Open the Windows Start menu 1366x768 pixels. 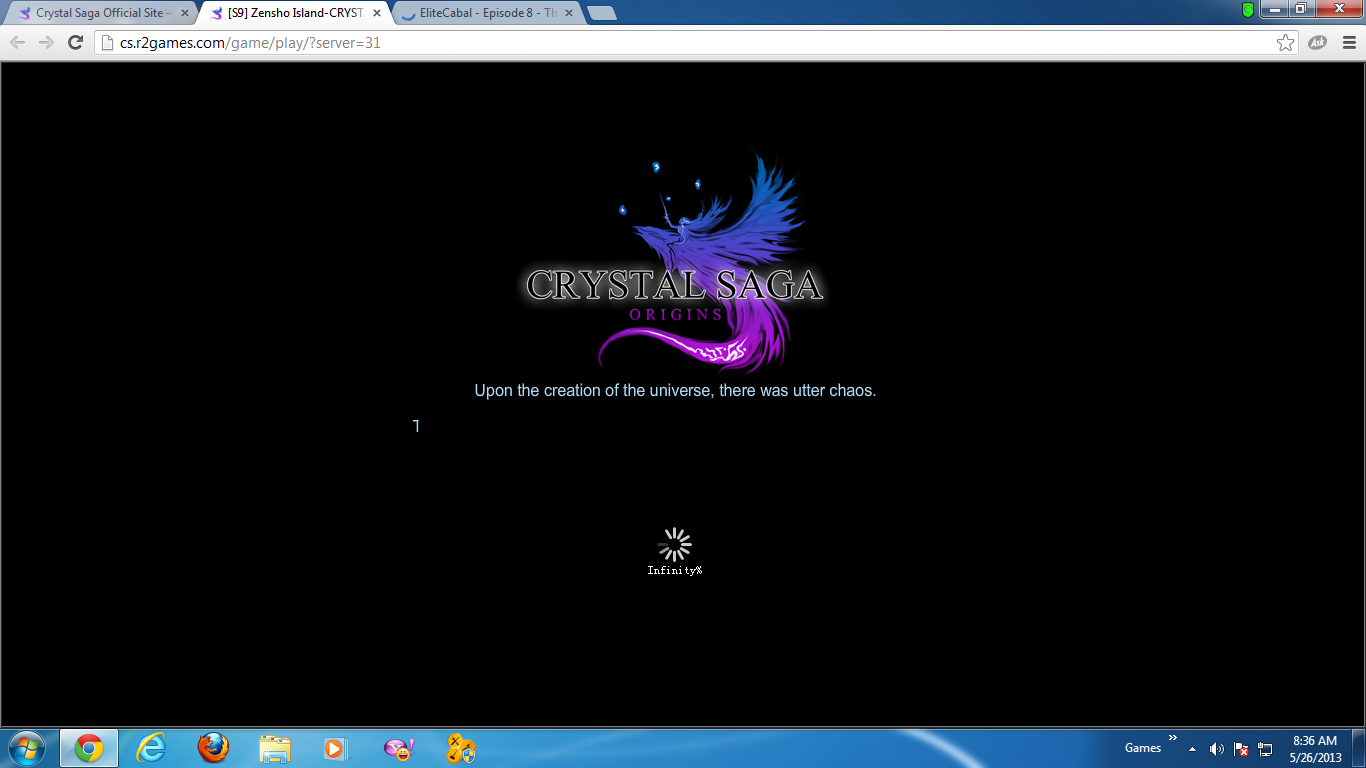[26, 748]
